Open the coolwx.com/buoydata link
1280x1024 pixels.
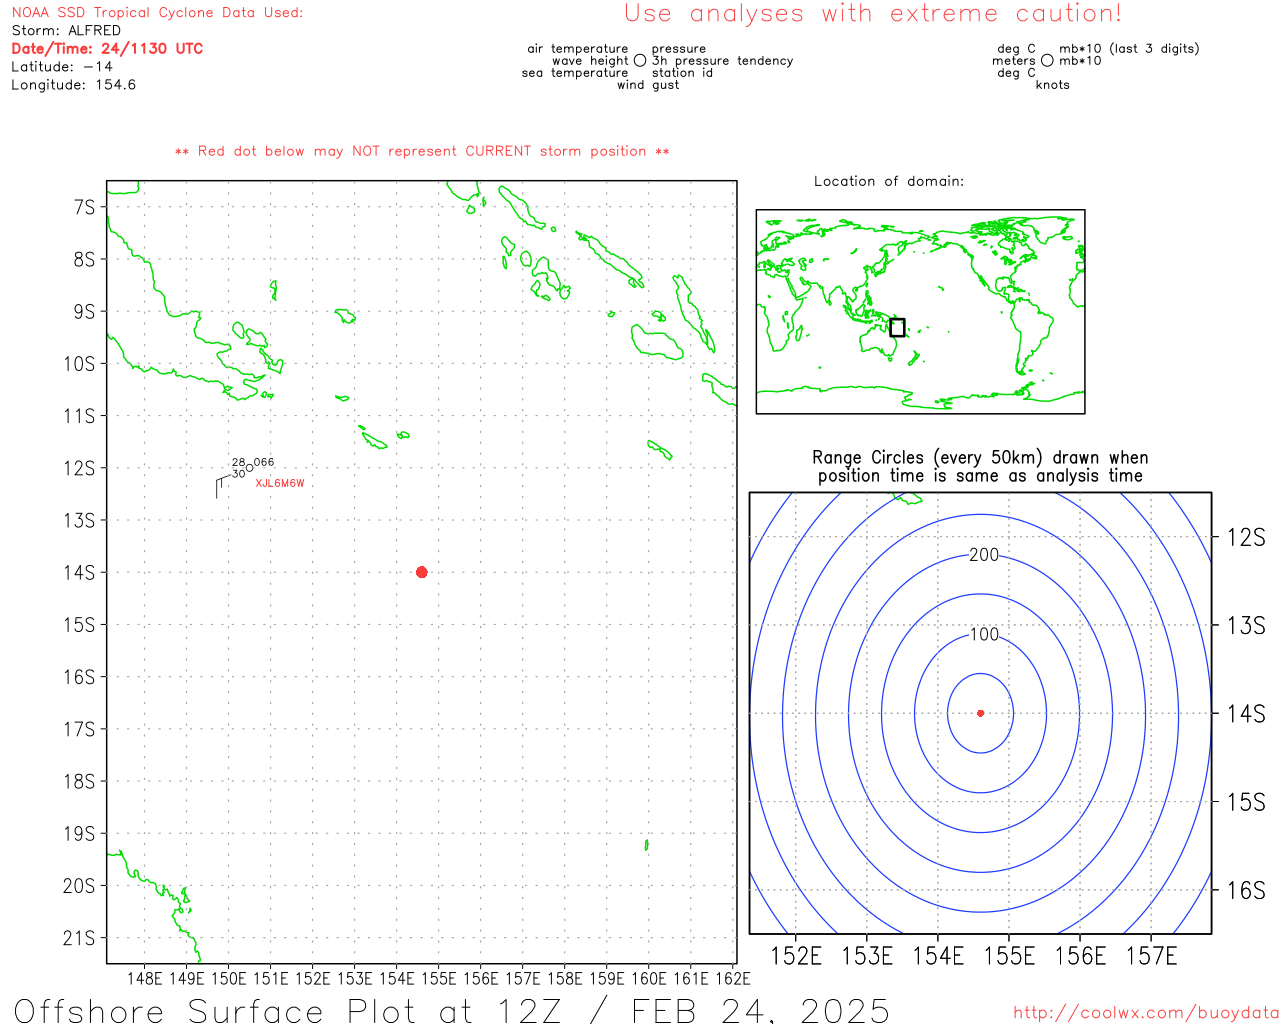(x=1146, y=1012)
